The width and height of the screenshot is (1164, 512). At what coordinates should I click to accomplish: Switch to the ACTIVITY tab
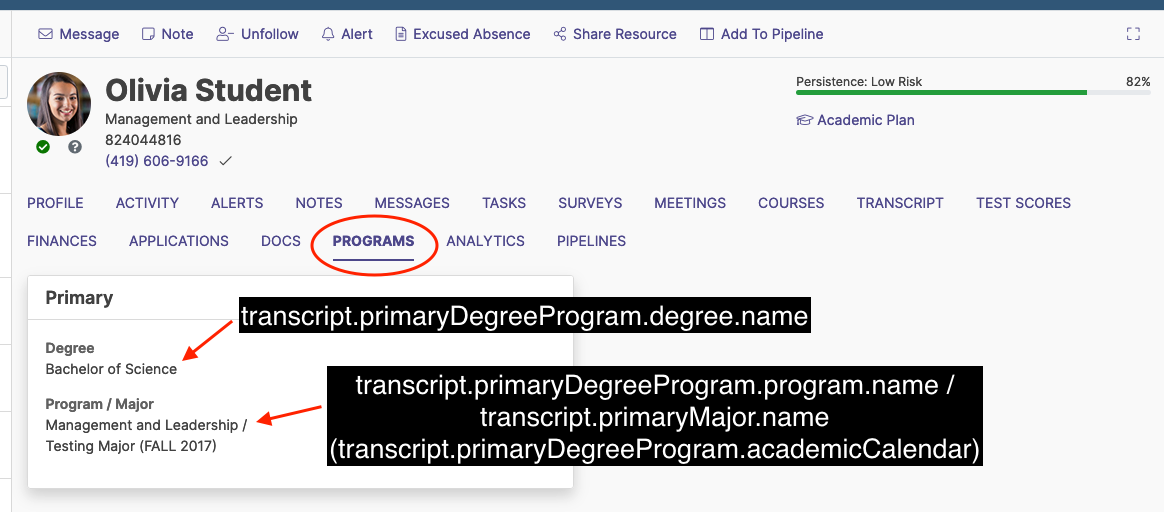pyautogui.click(x=147, y=203)
